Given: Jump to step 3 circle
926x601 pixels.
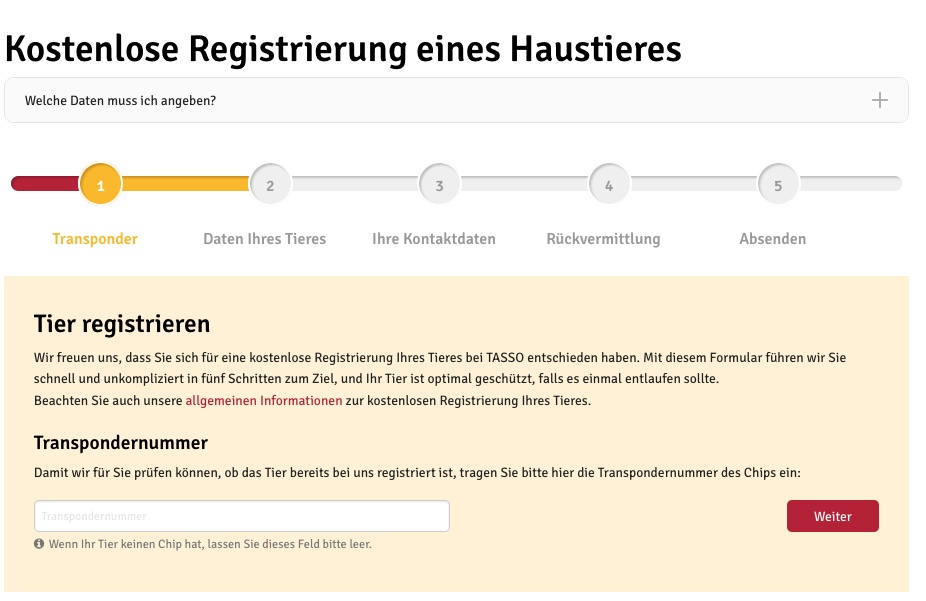Looking at the screenshot, I should (x=439, y=184).
